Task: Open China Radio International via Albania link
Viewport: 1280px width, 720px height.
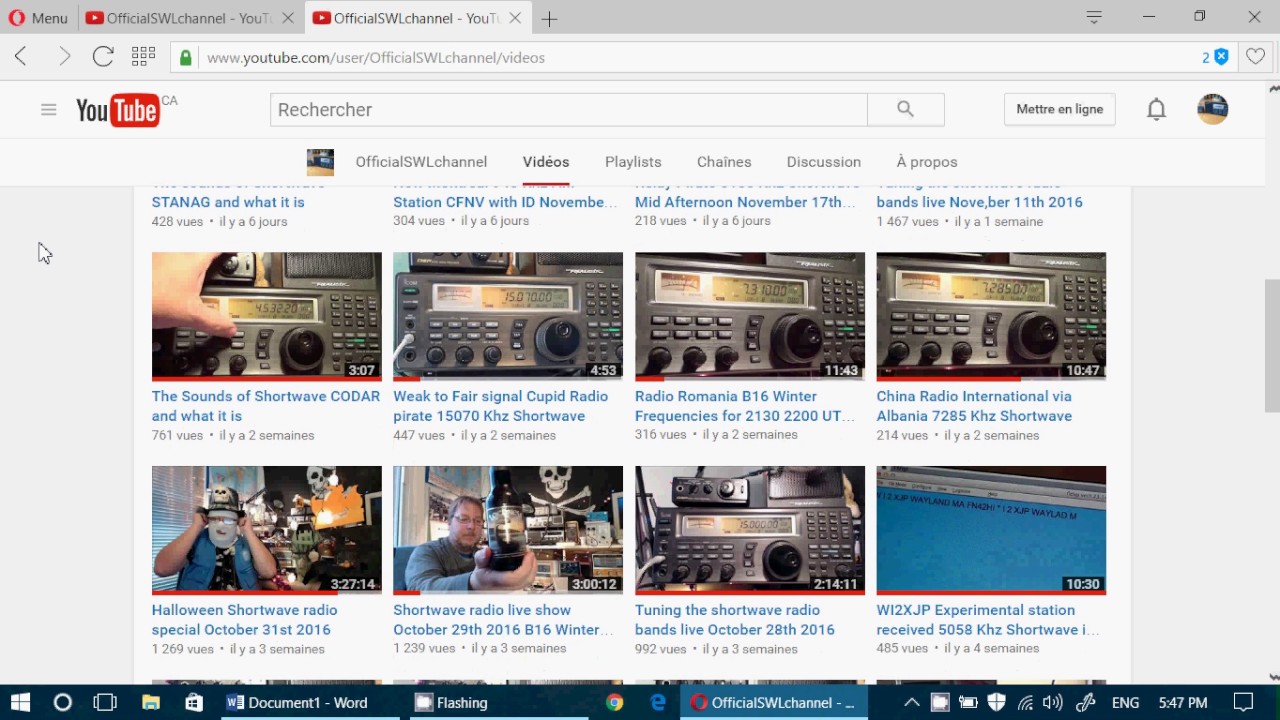Action: [x=975, y=406]
